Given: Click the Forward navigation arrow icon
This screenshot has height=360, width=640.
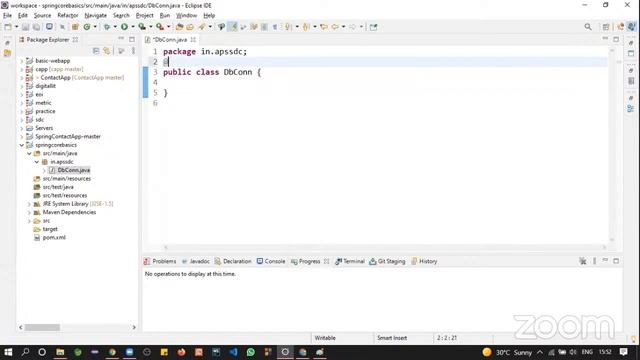Looking at the screenshot, I should [353, 27].
